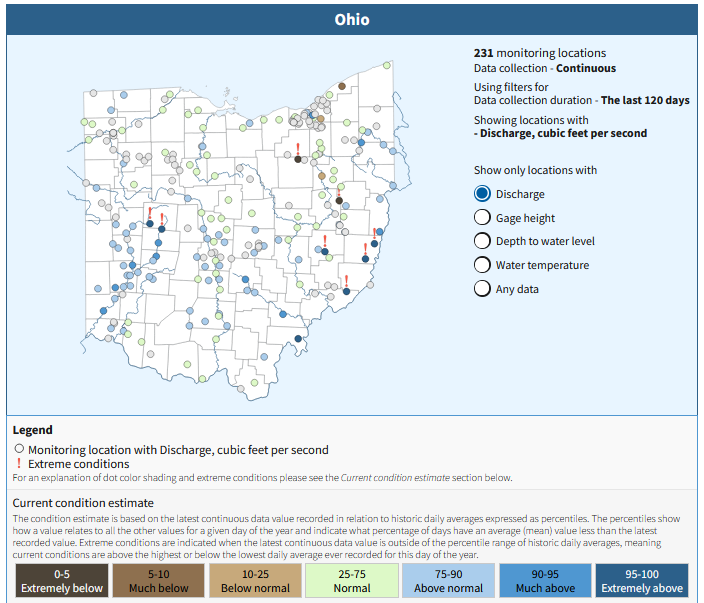Click the Ohio header title
Image resolution: width=704 pixels, height=603 pixels.
pos(352,20)
